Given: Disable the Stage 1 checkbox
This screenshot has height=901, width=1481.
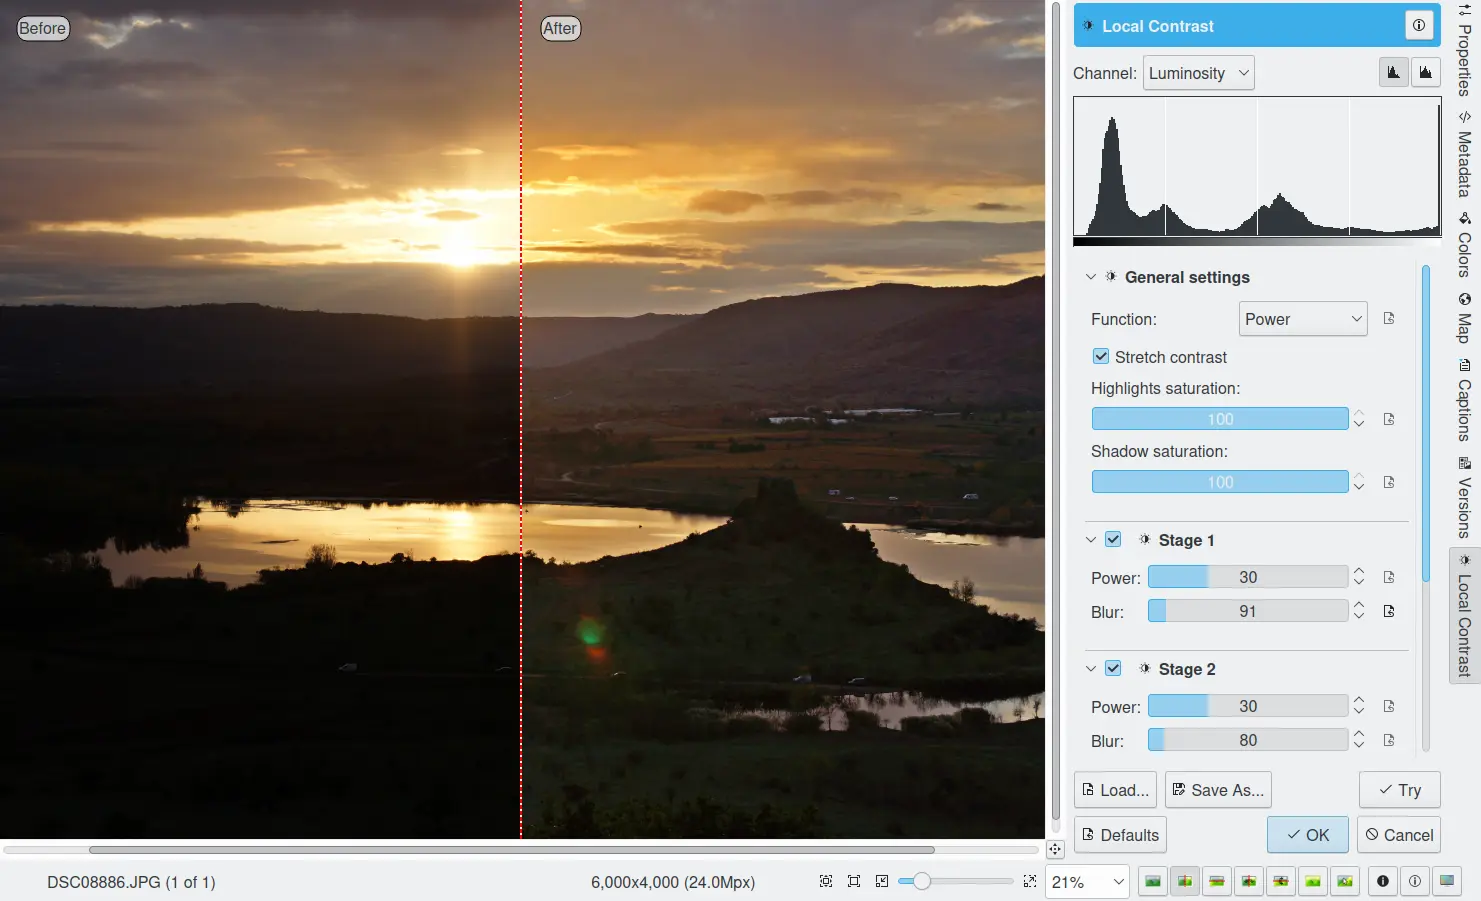Looking at the screenshot, I should click(1113, 540).
